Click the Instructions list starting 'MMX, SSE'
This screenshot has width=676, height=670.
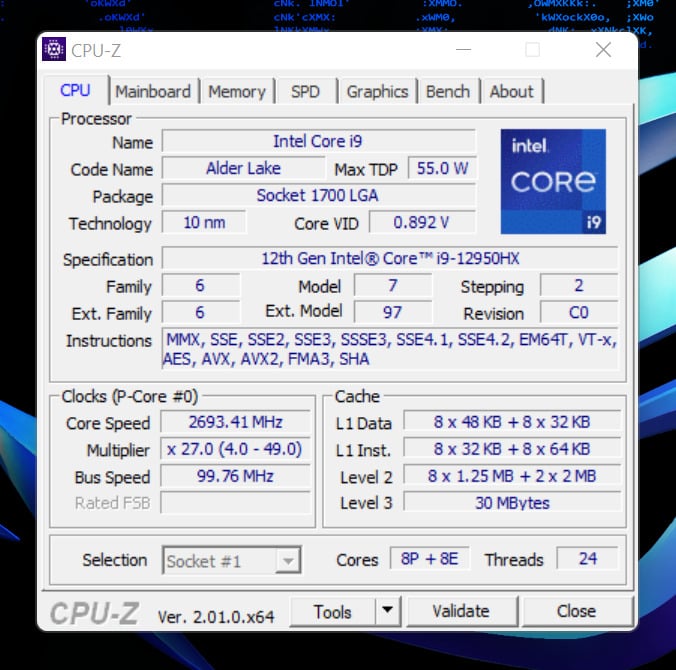[x=390, y=349]
